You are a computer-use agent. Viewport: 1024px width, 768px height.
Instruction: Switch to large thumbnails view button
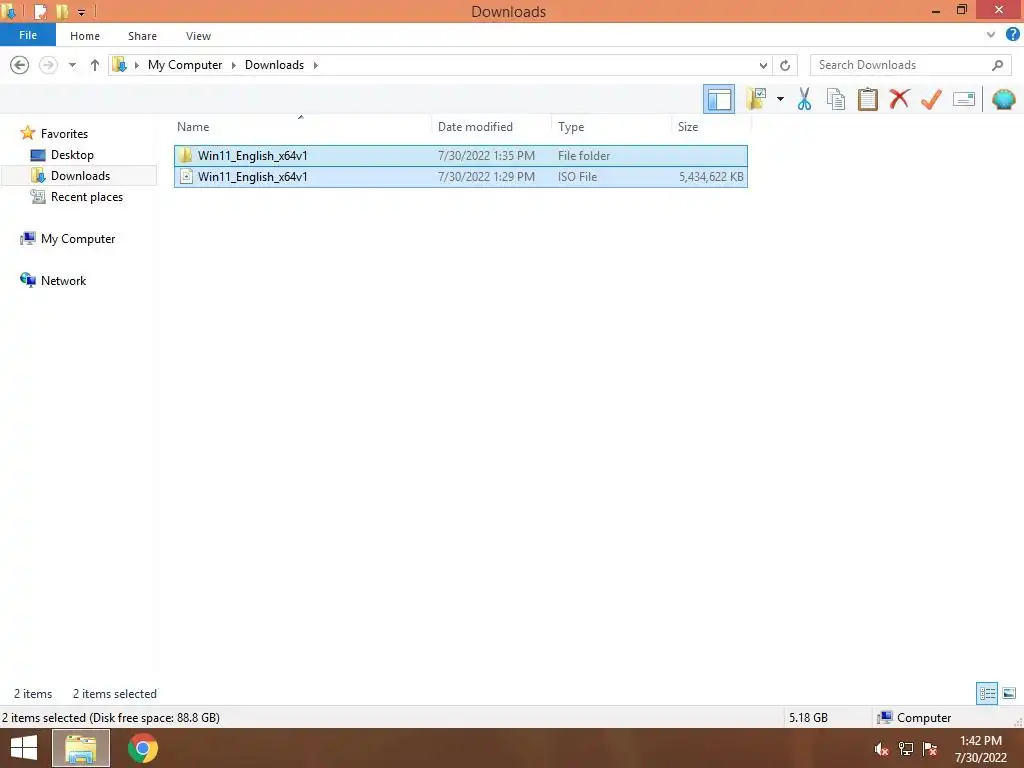pos(1009,693)
